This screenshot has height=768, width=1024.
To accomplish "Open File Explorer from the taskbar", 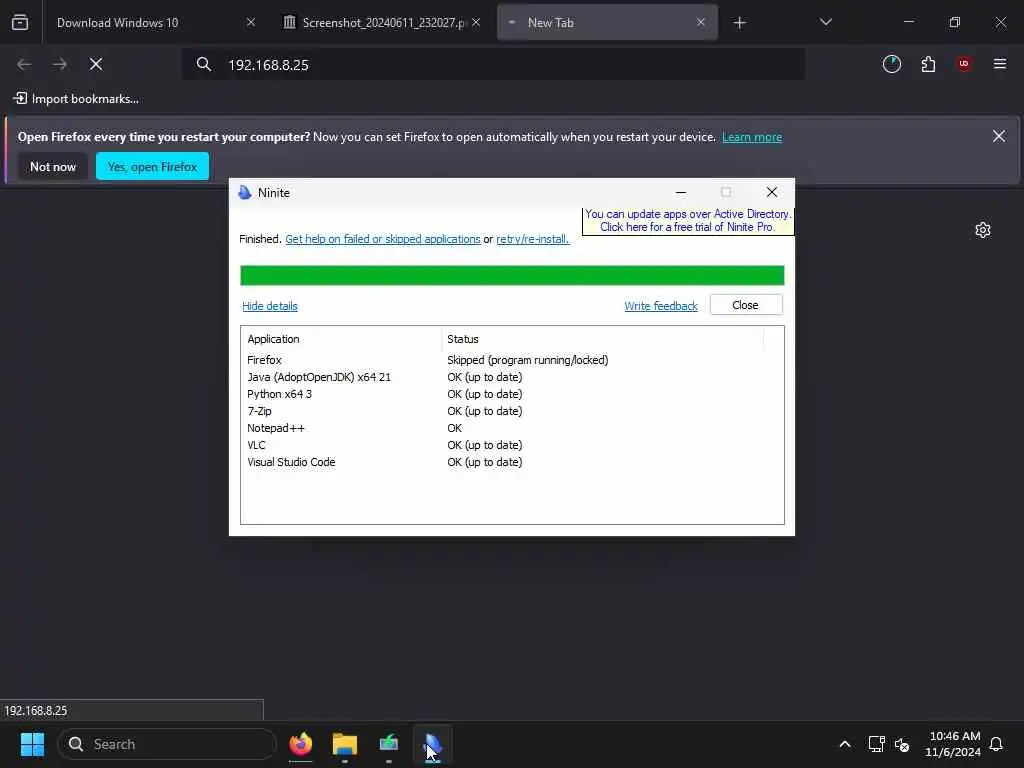I will click(x=345, y=744).
